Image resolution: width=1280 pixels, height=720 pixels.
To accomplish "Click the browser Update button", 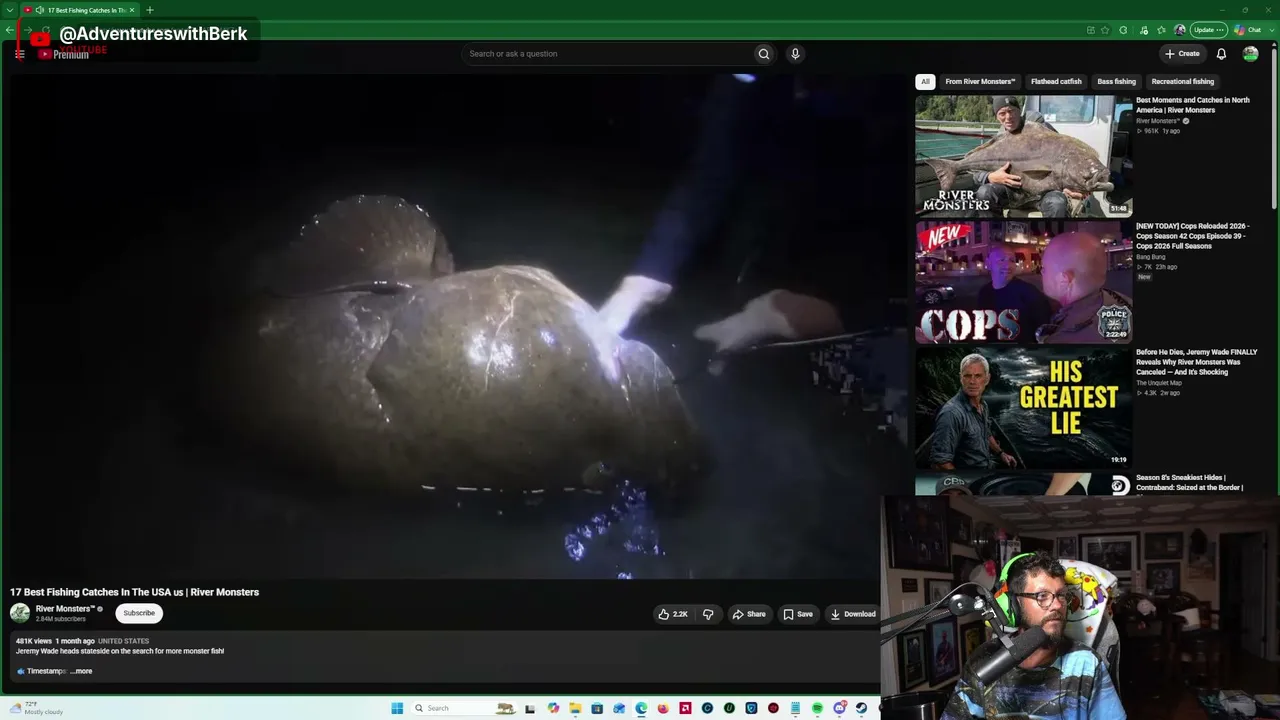I will (x=1208, y=30).
